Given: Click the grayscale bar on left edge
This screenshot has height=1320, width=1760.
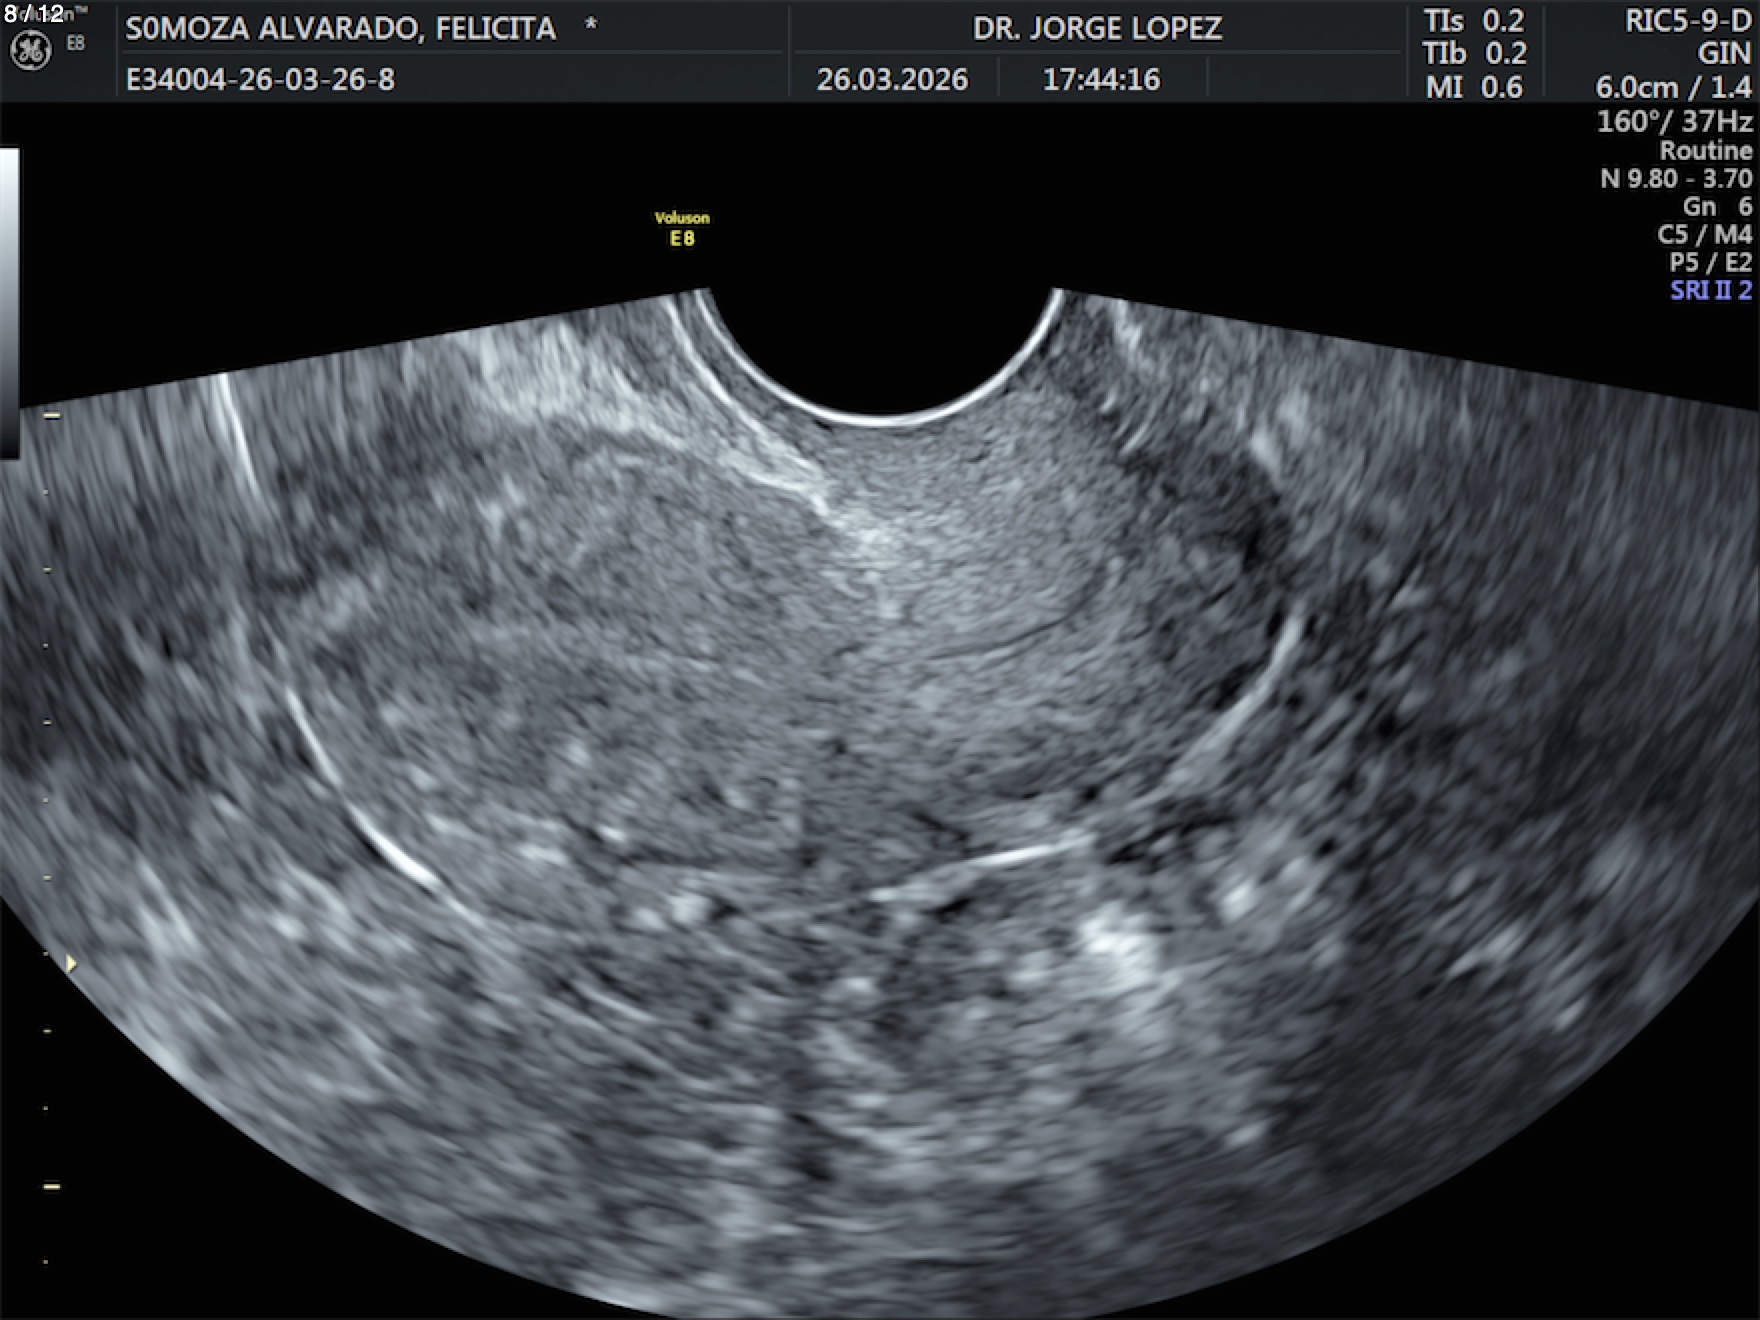Looking at the screenshot, I should point(9,300).
